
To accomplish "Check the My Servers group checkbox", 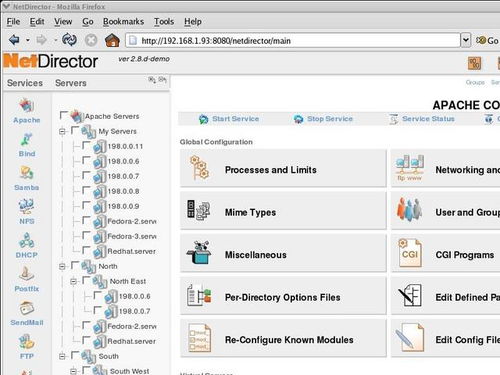I will click(75, 130).
